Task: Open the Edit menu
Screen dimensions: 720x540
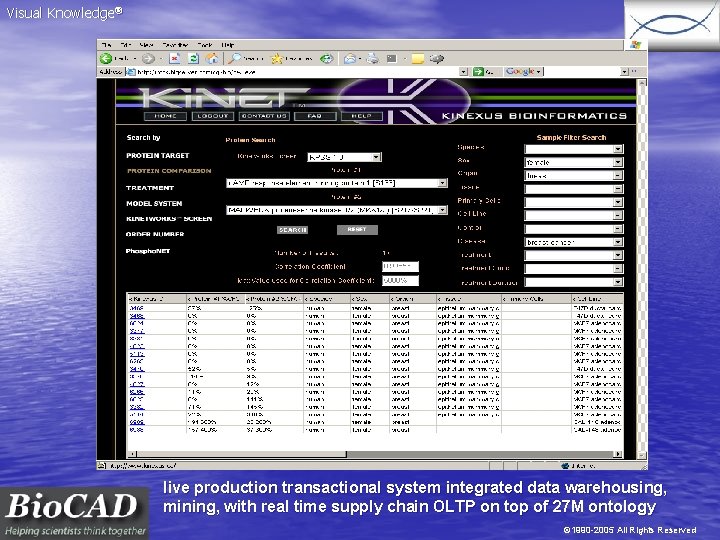Action: 126,45
